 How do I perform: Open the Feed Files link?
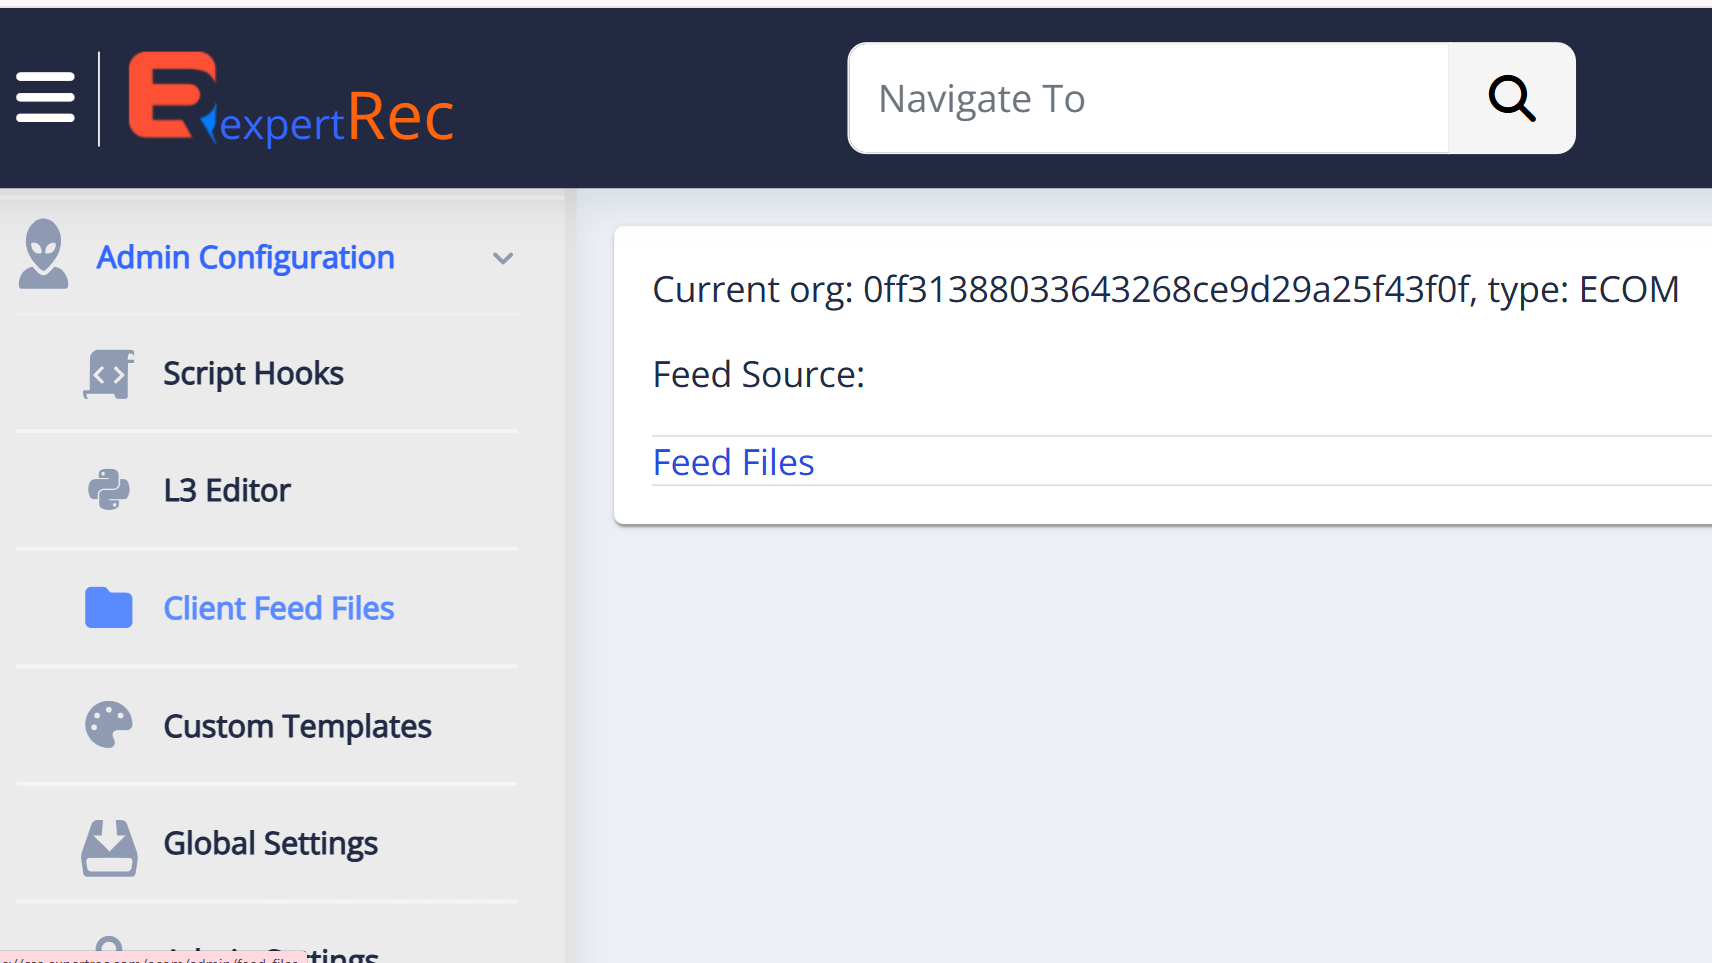733,463
